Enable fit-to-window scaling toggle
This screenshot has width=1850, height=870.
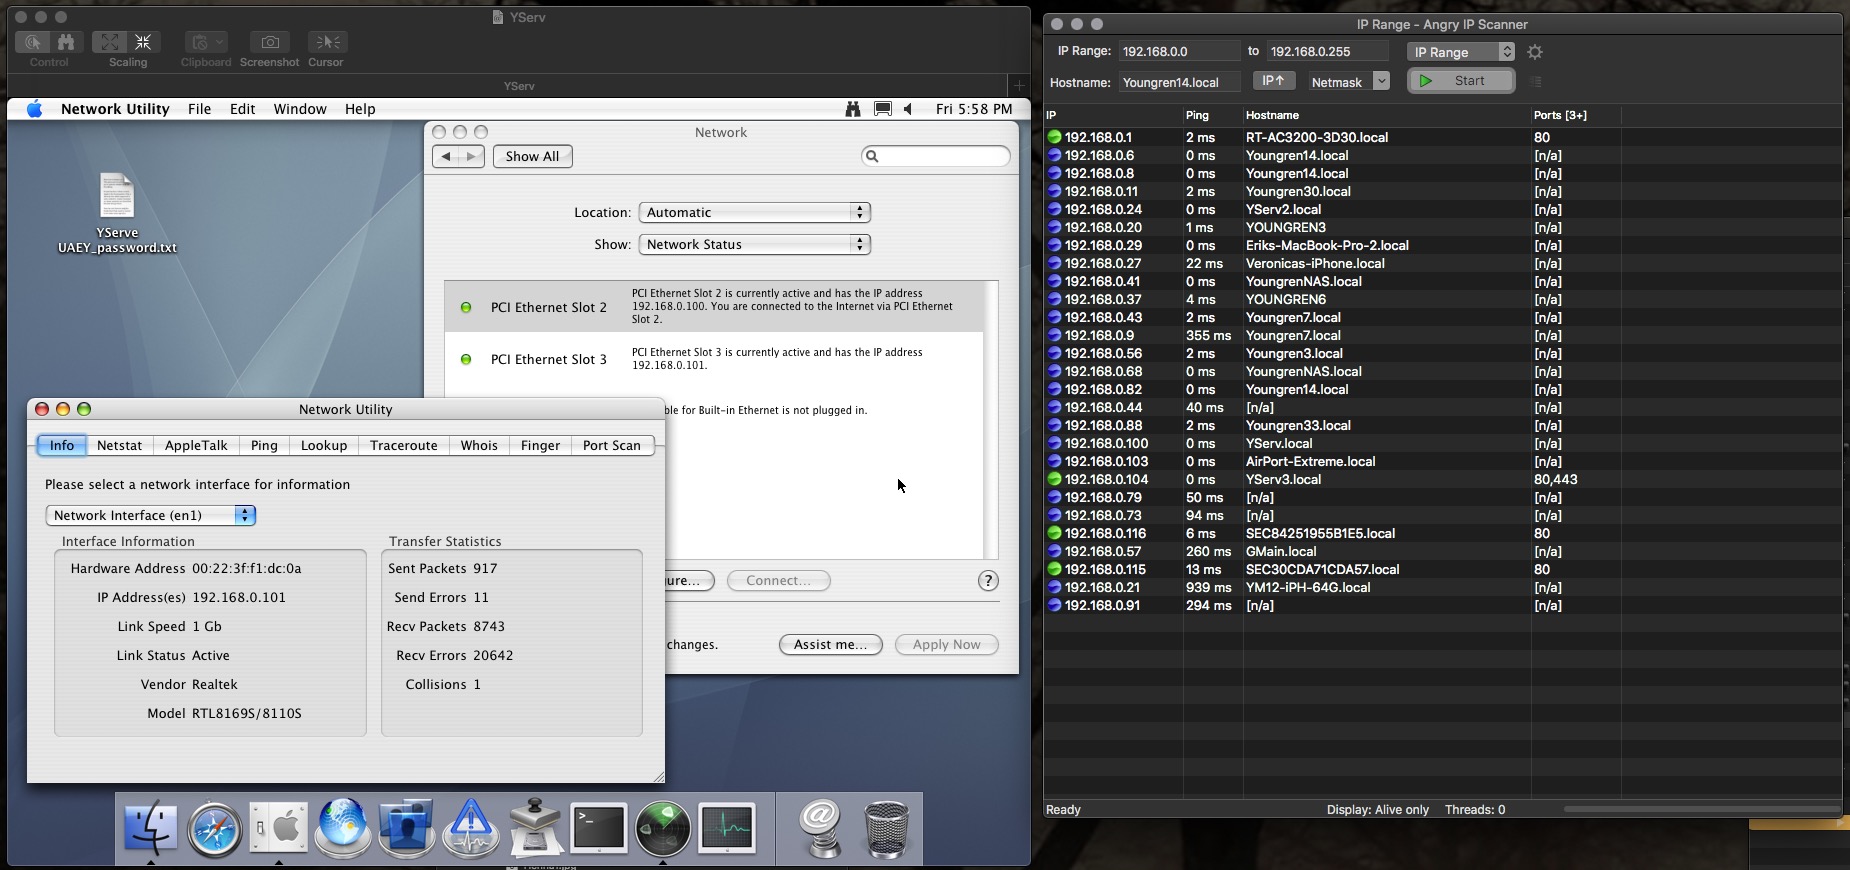(110, 42)
